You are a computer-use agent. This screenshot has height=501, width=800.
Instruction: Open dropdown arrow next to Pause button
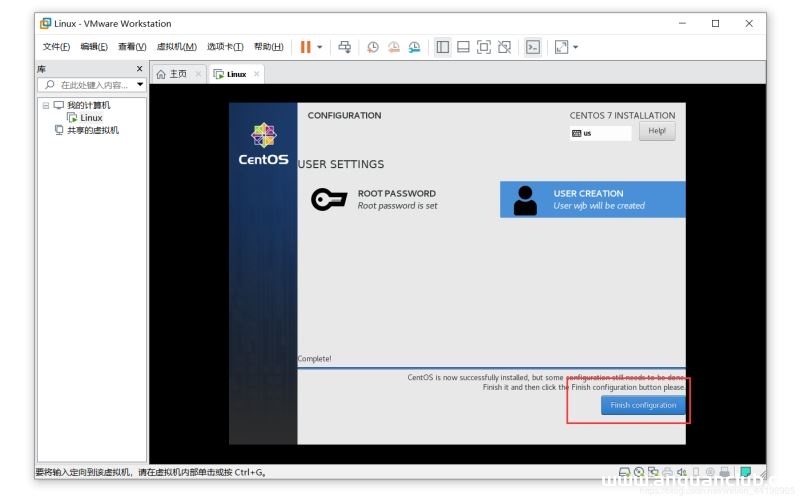(320, 47)
